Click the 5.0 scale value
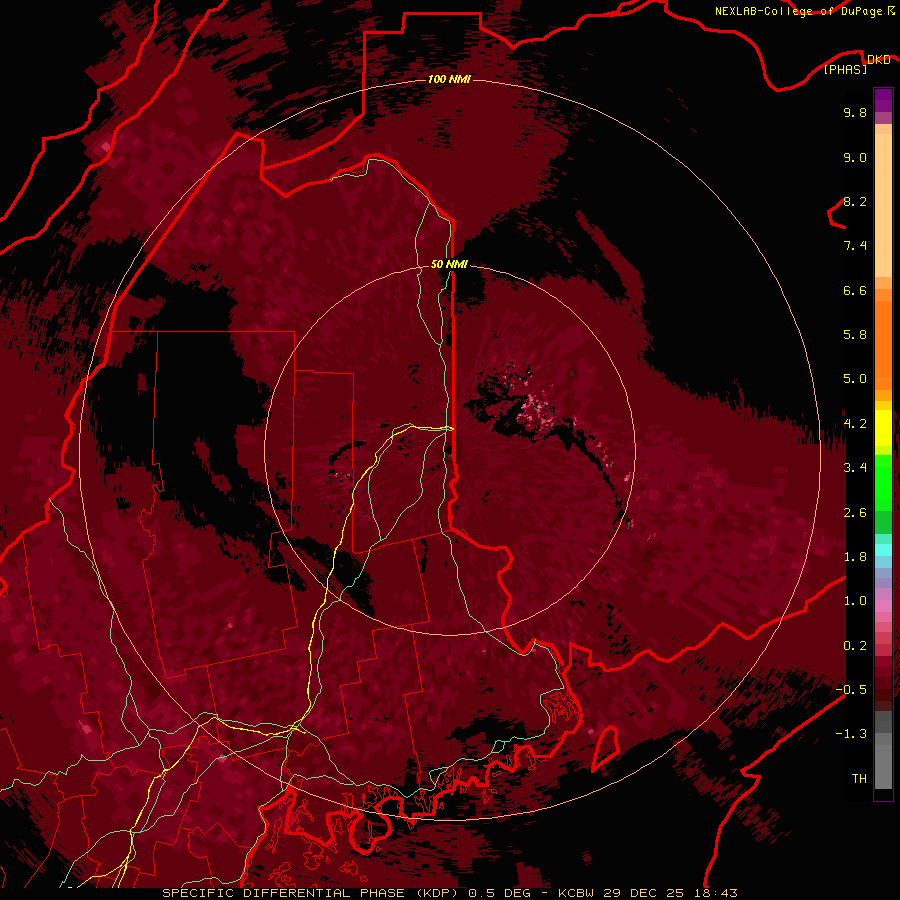The width and height of the screenshot is (900, 900). pos(855,379)
